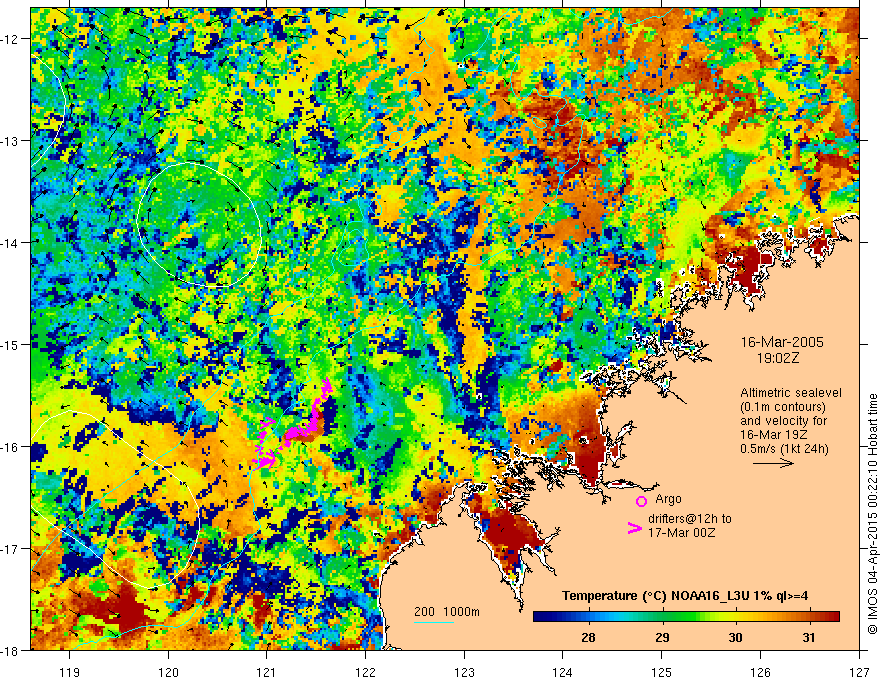Click the longitude axis label '126'

pos(760,672)
